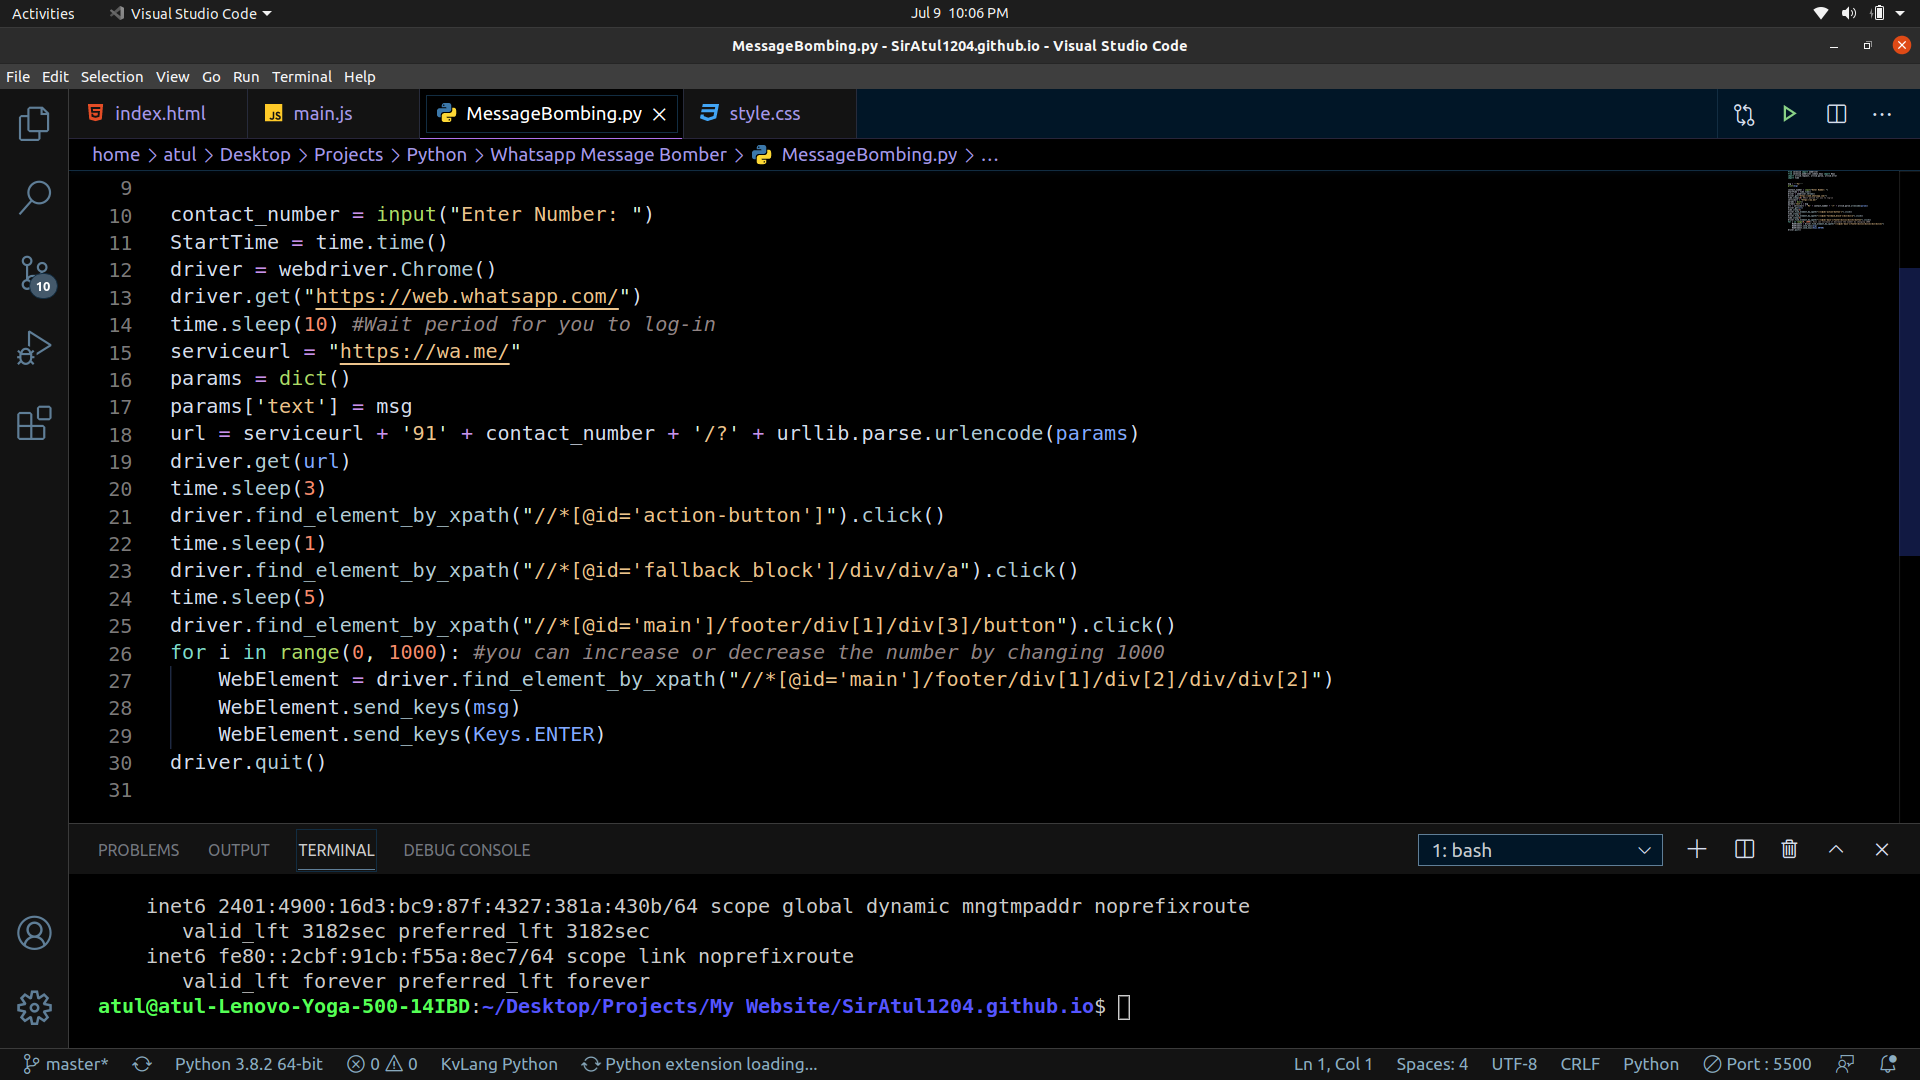Synchronize changes with the sync icon
The height and width of the screenshot is (1080, 1920).
tap(142, 1064)
